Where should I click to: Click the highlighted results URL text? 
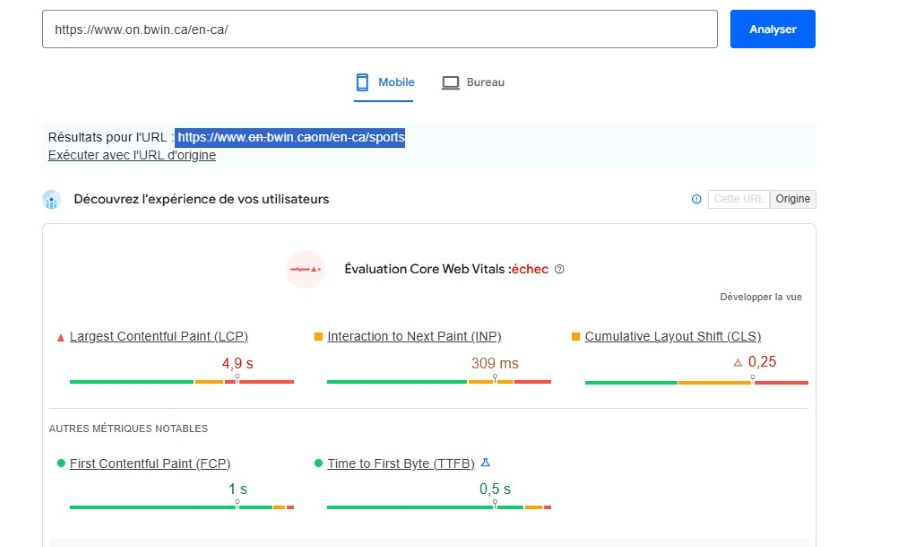(x=291, y=138)
